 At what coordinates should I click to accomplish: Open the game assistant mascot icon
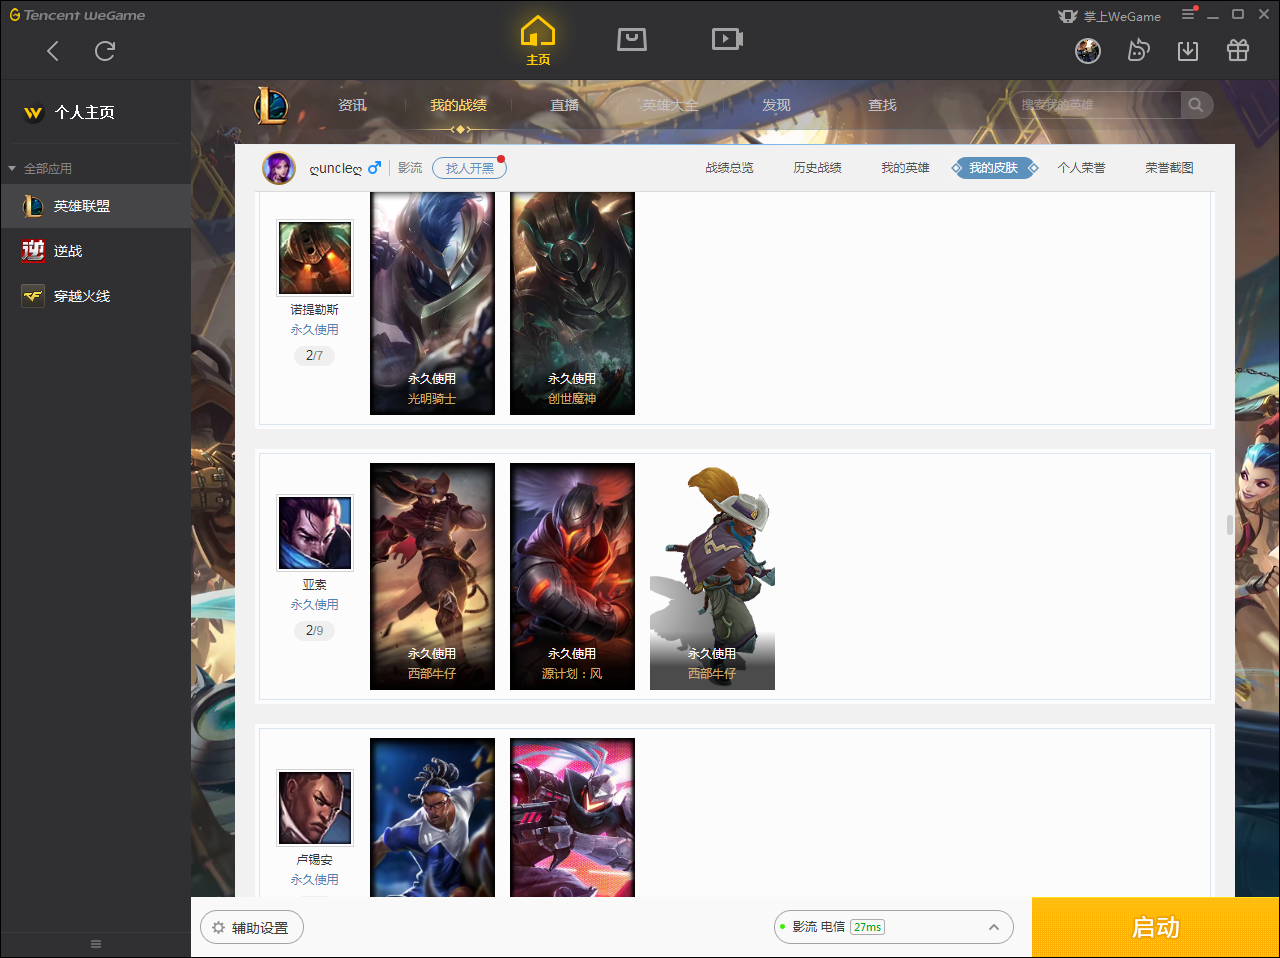coord(1138,51)
